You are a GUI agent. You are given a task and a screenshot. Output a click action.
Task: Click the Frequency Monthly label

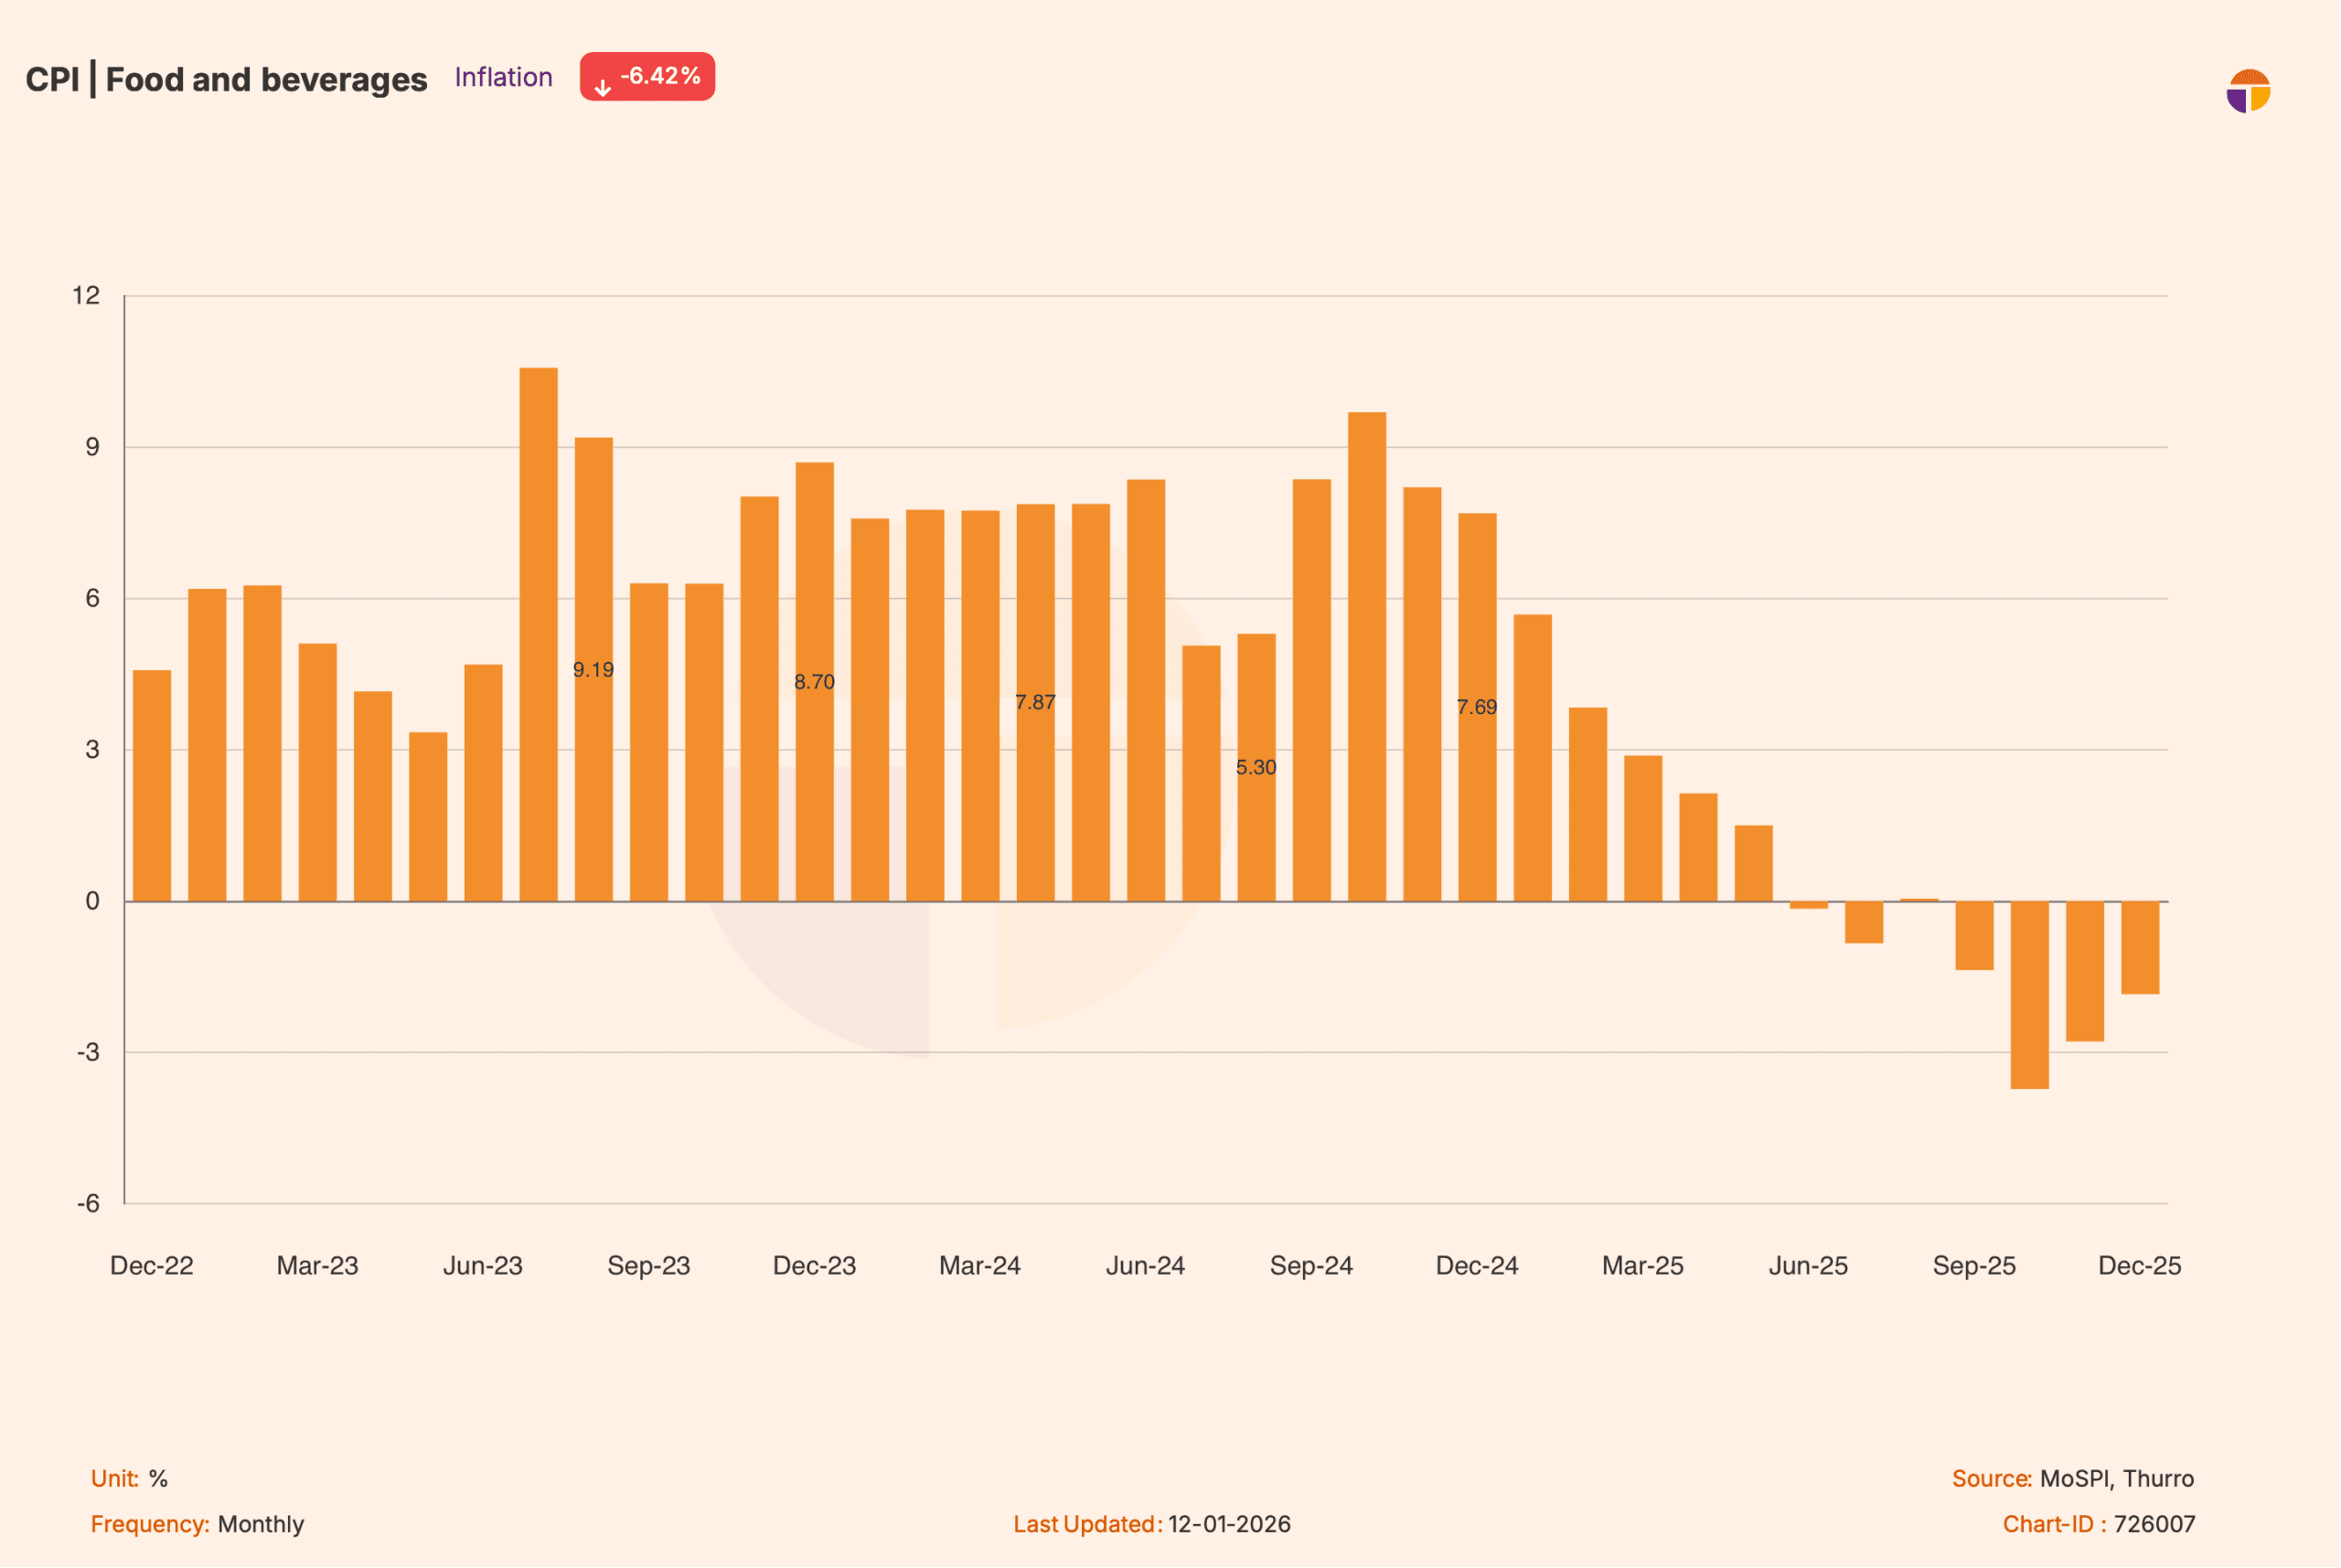click(198, 1525)
